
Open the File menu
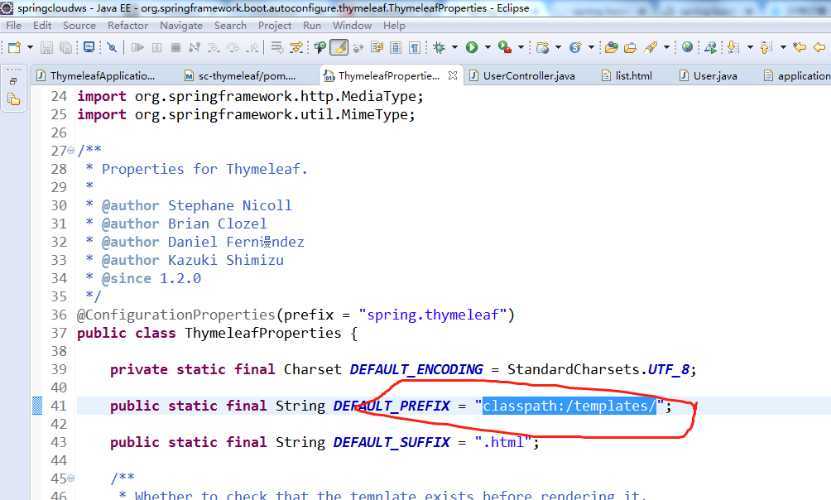(x=14, y=25)
